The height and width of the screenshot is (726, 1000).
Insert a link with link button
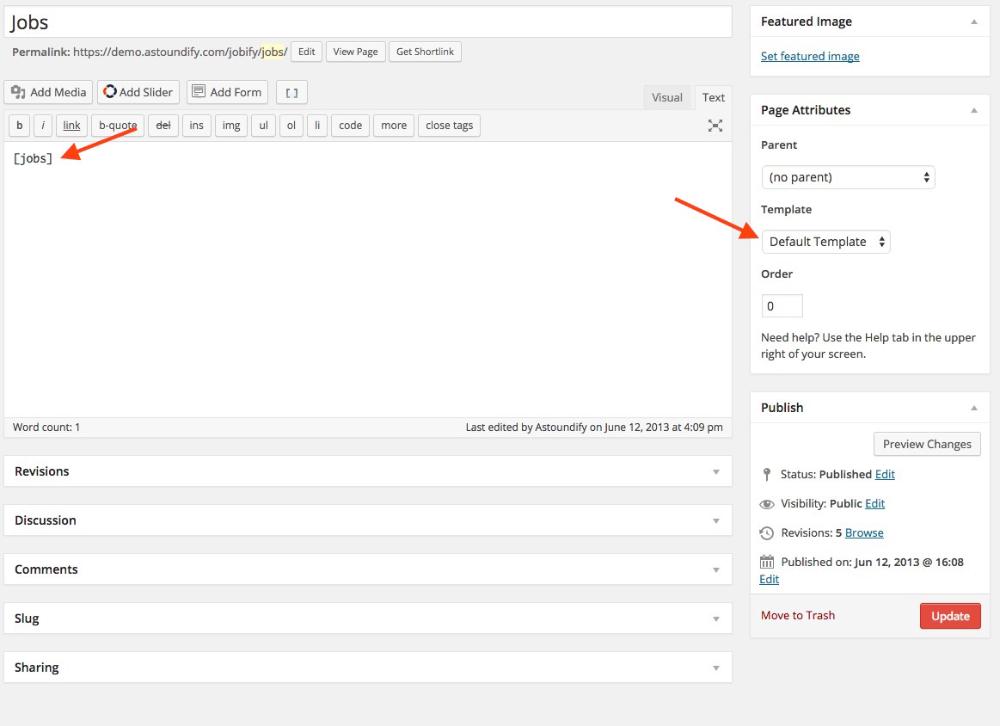(71, 125)
